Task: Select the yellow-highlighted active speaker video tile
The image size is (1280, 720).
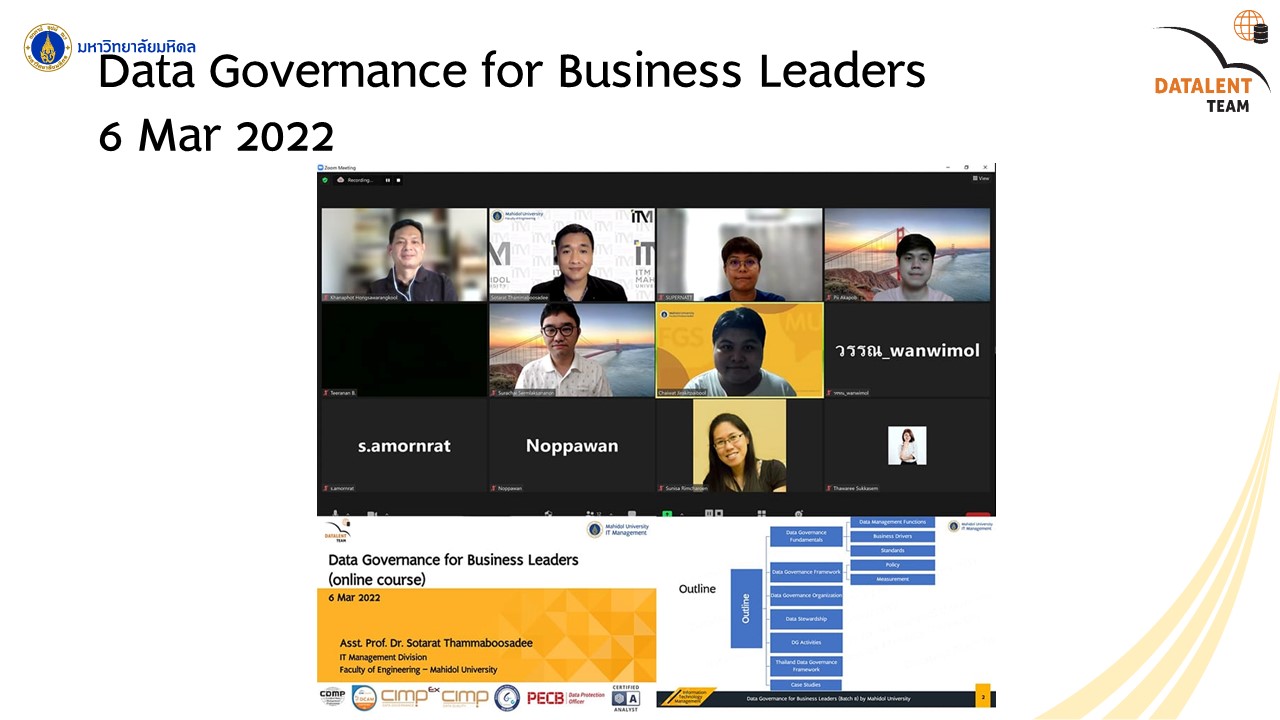Action: (740, 350)
